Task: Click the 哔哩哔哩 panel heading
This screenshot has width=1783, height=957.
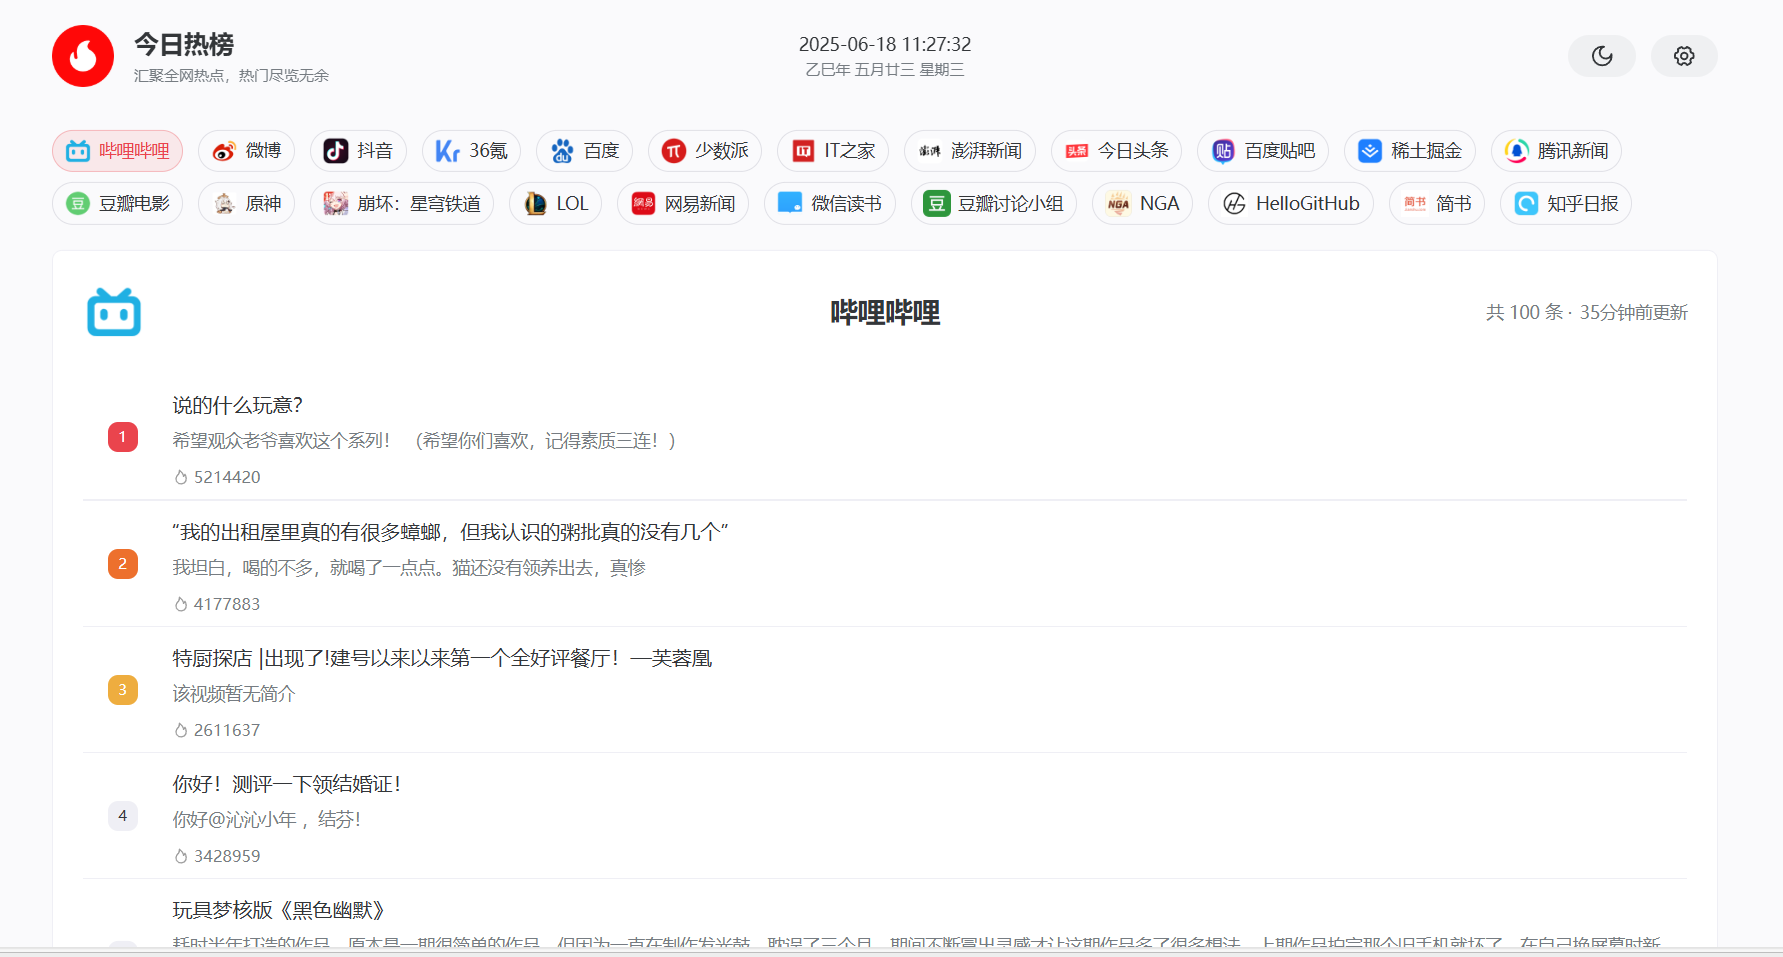Action: click(885, 313)
